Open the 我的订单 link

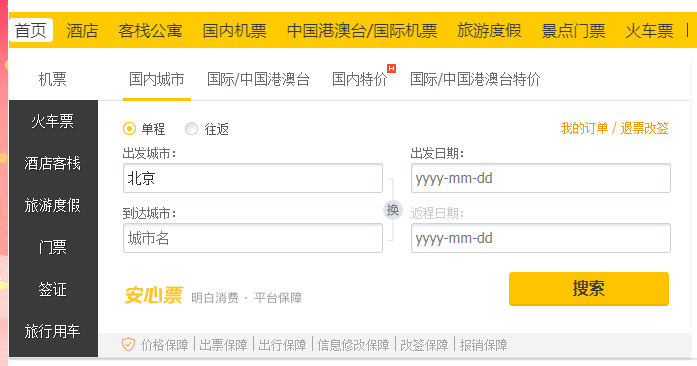point(584,129)
